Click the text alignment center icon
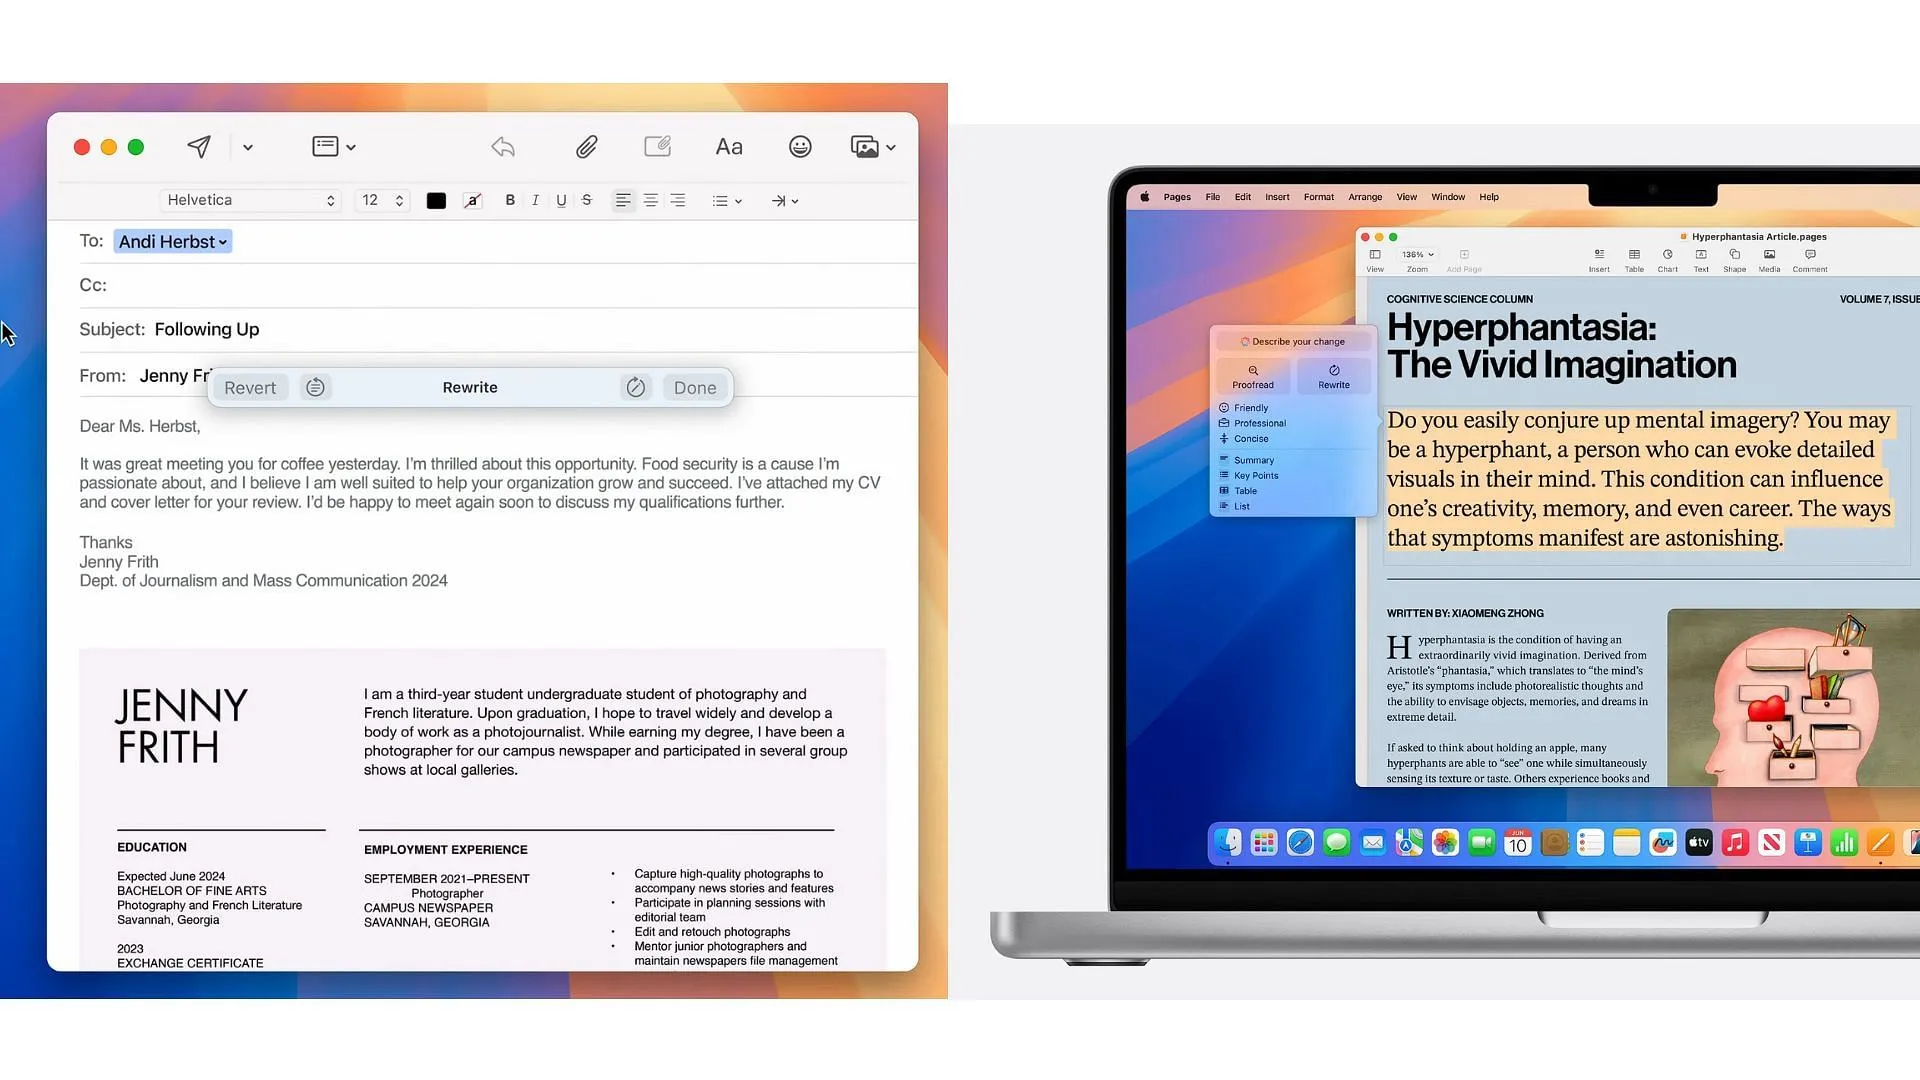Screen dimensions: 1920x1080 tap(650, 199)
